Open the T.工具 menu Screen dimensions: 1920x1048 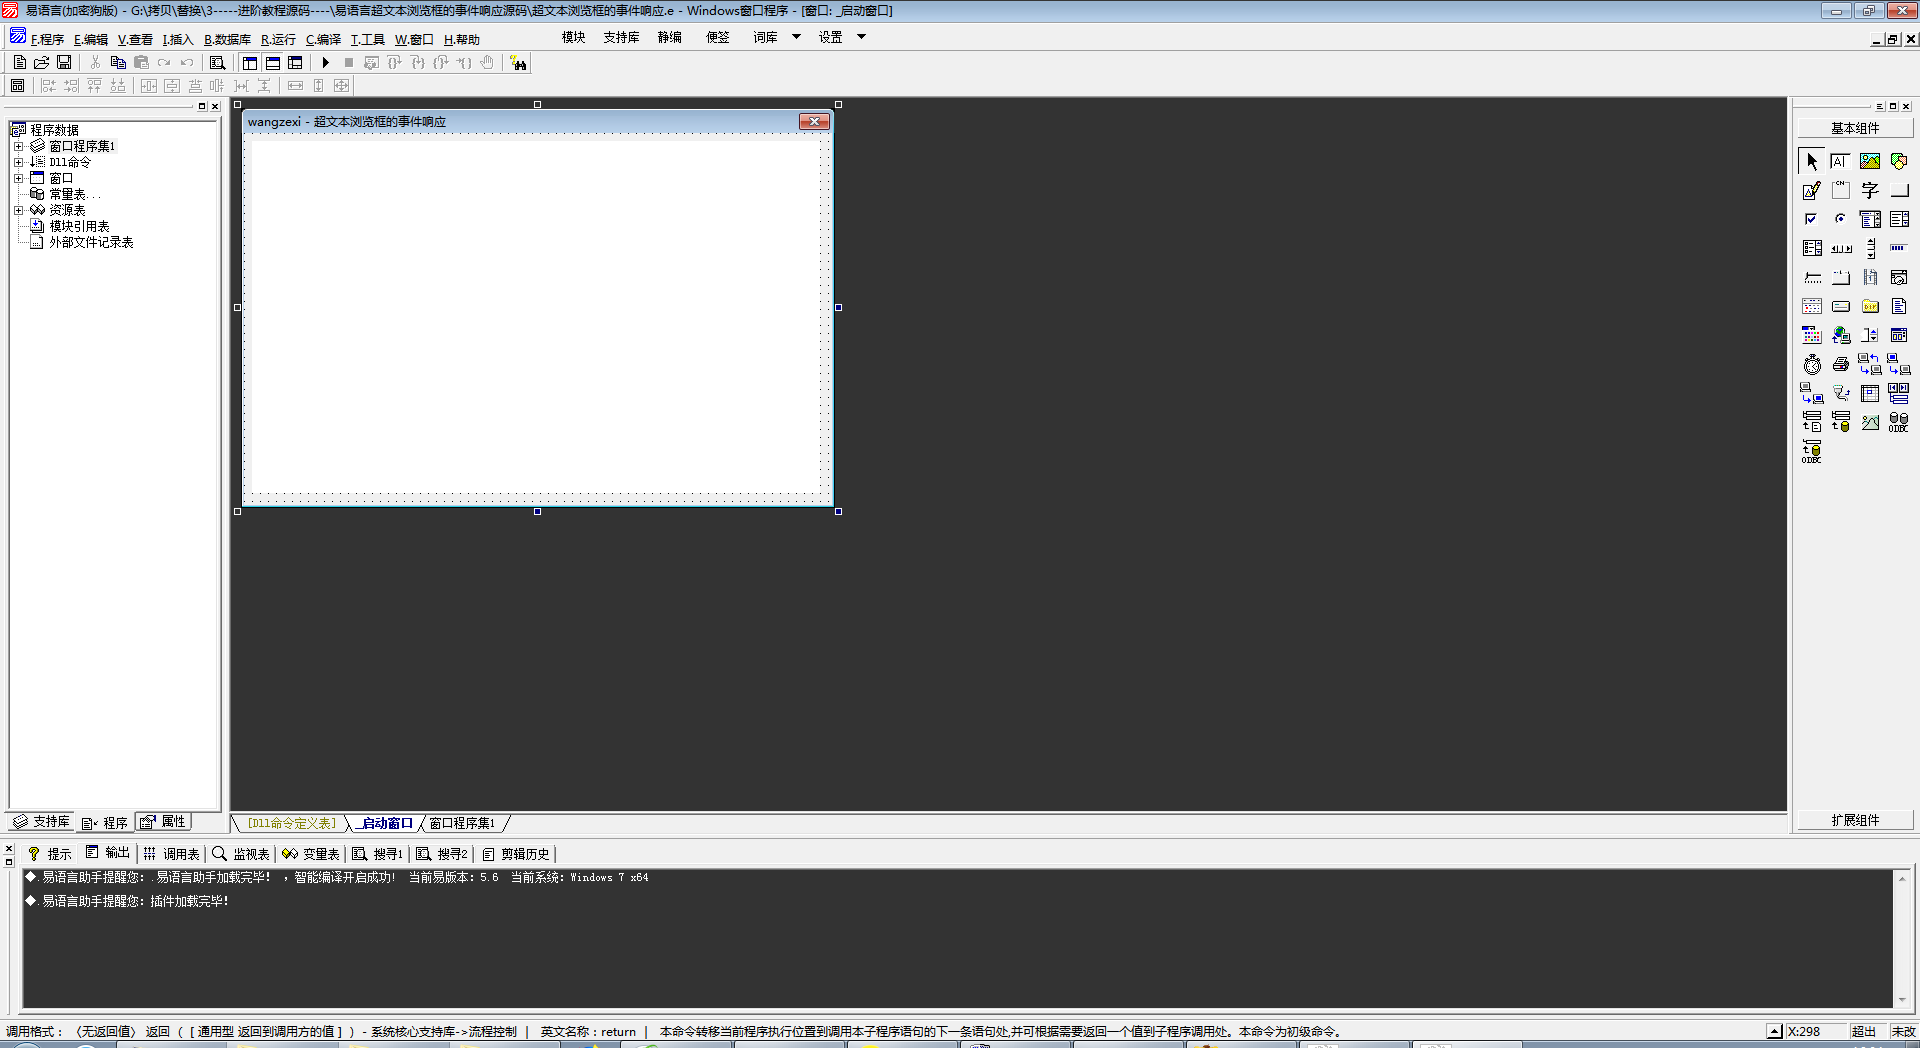(x=367, y=39)
